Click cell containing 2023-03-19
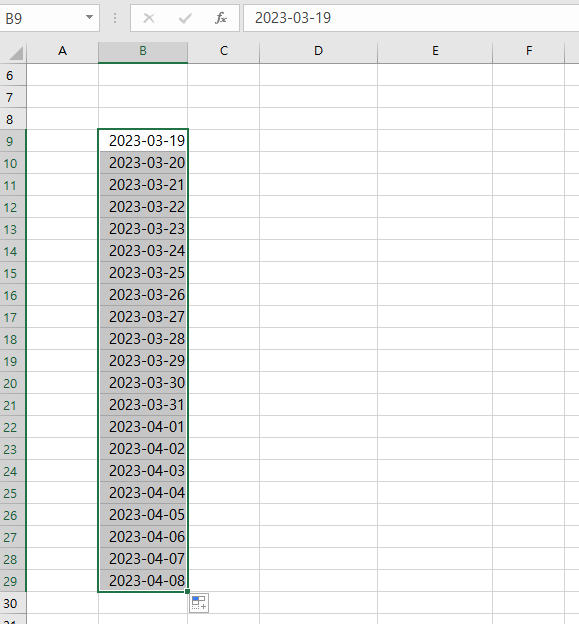 click(x=143, y=140)
